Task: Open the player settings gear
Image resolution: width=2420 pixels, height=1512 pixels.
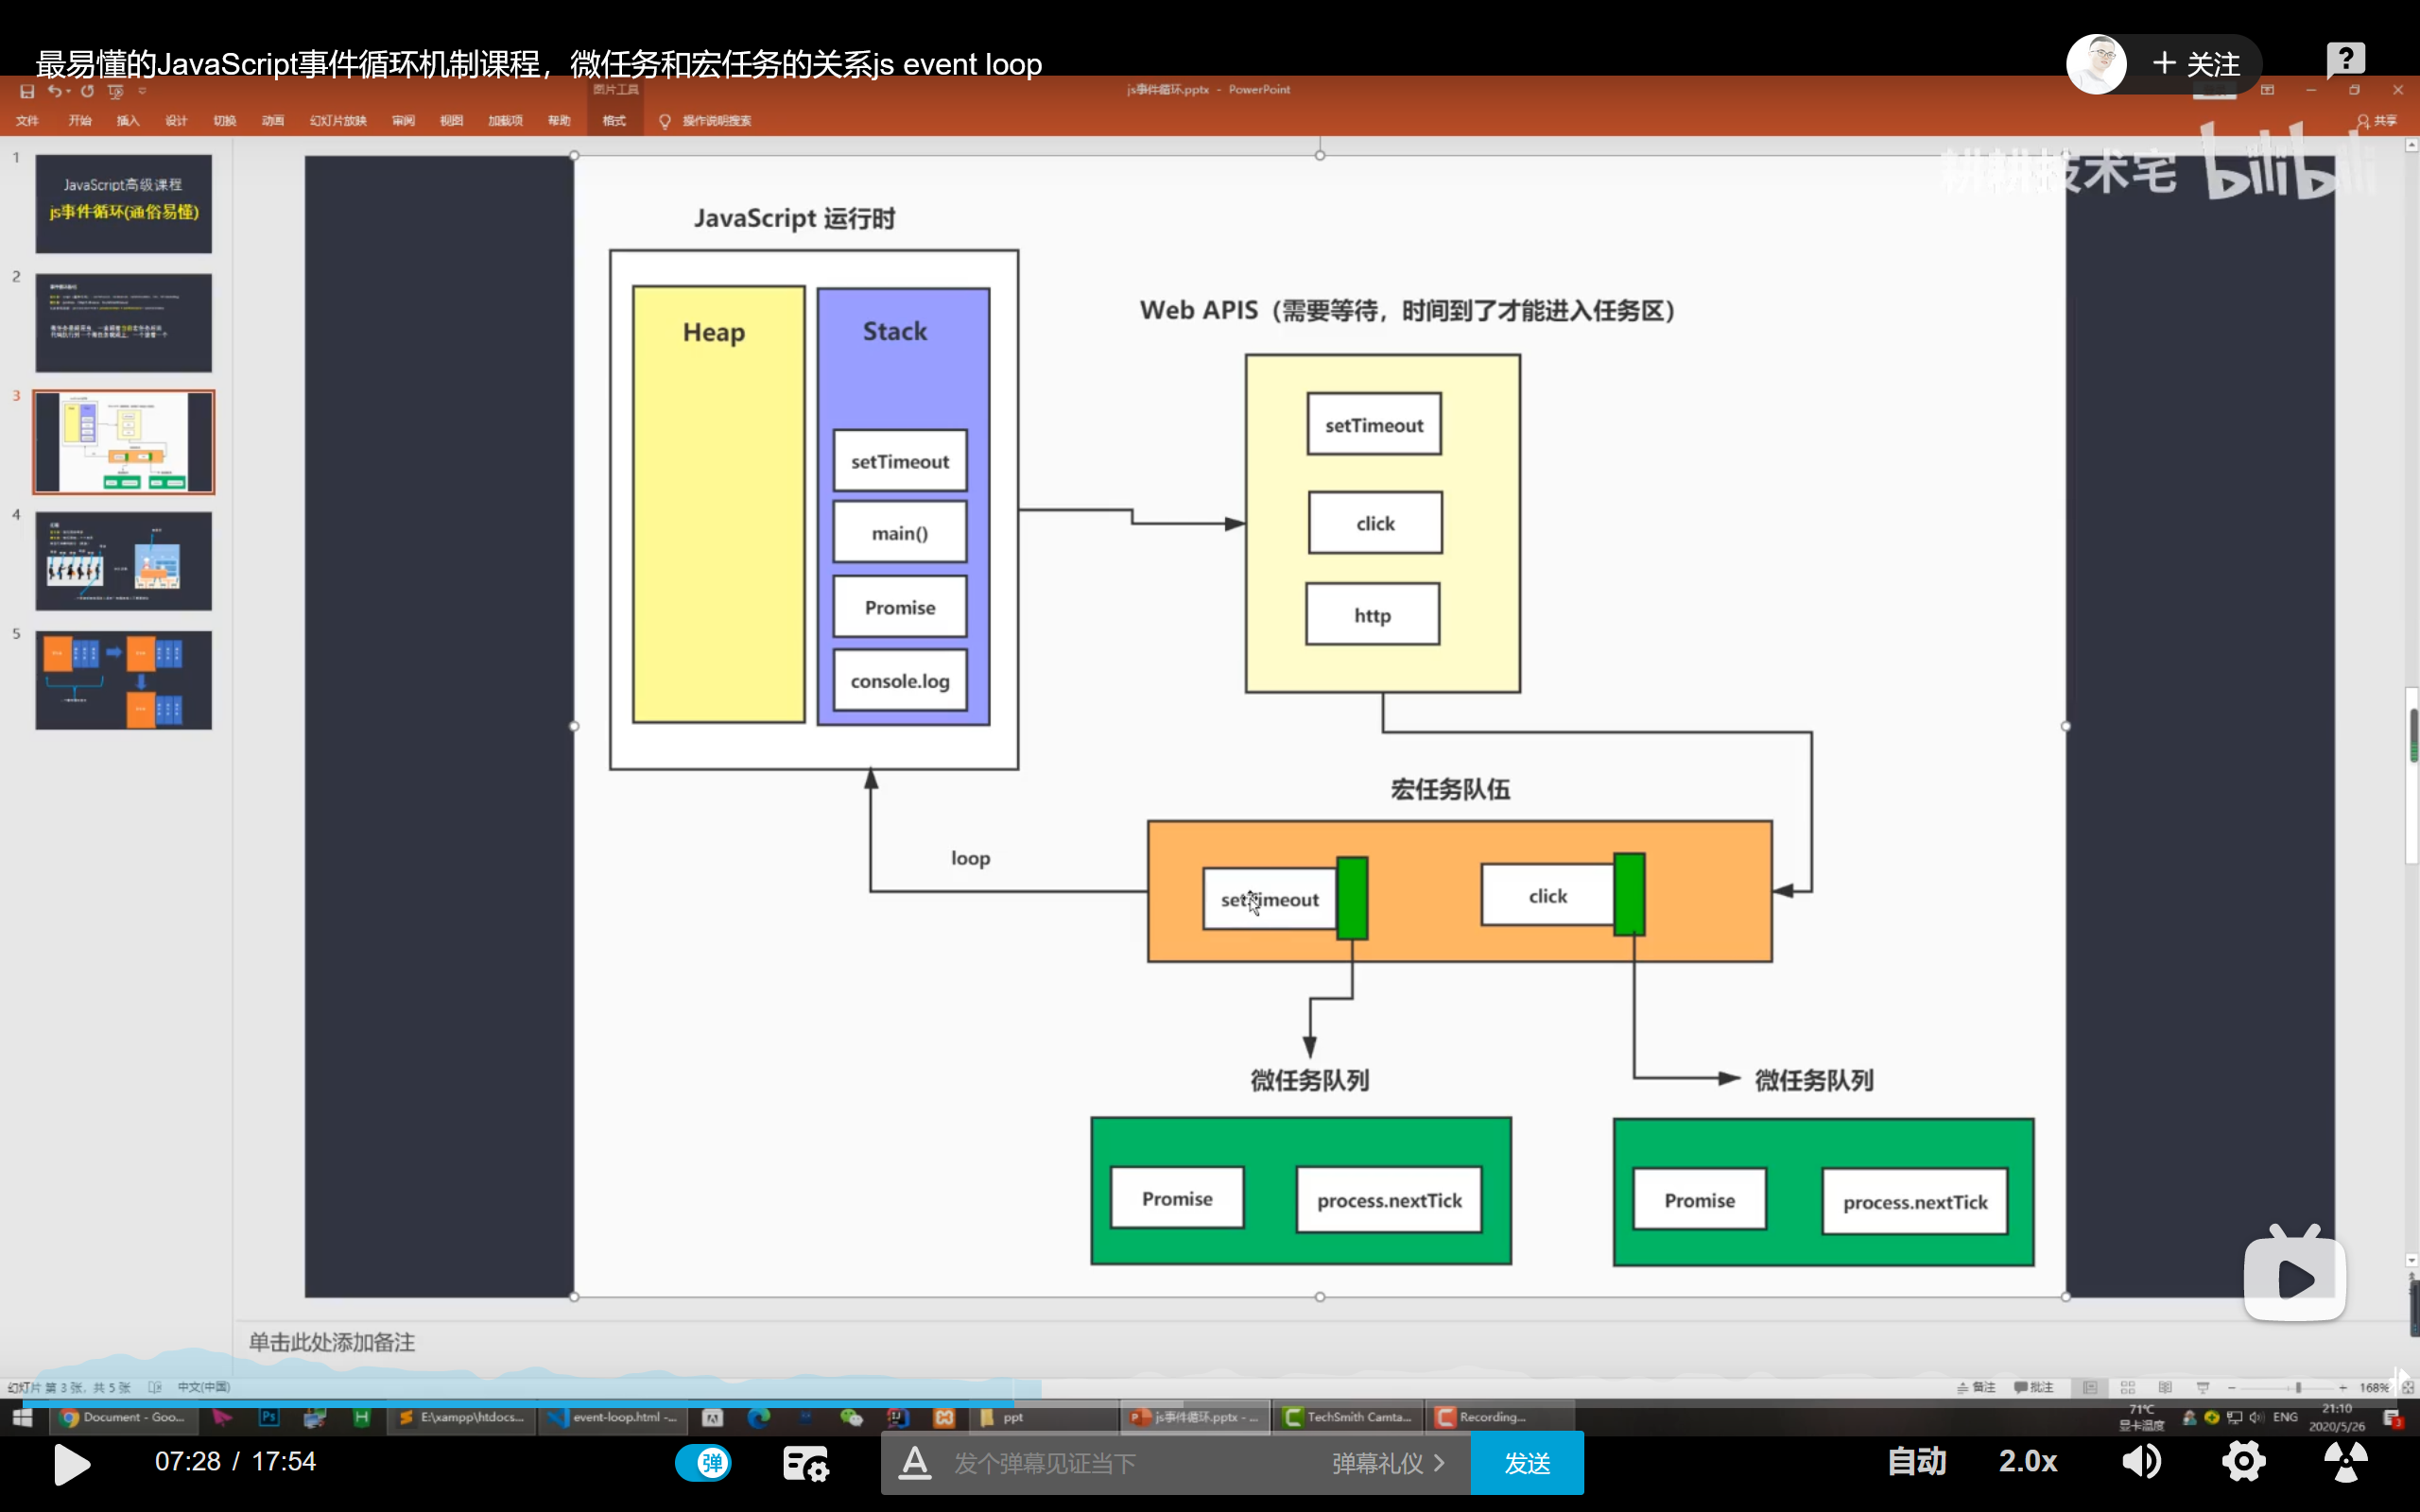Action: [x=2244, y=1462]
